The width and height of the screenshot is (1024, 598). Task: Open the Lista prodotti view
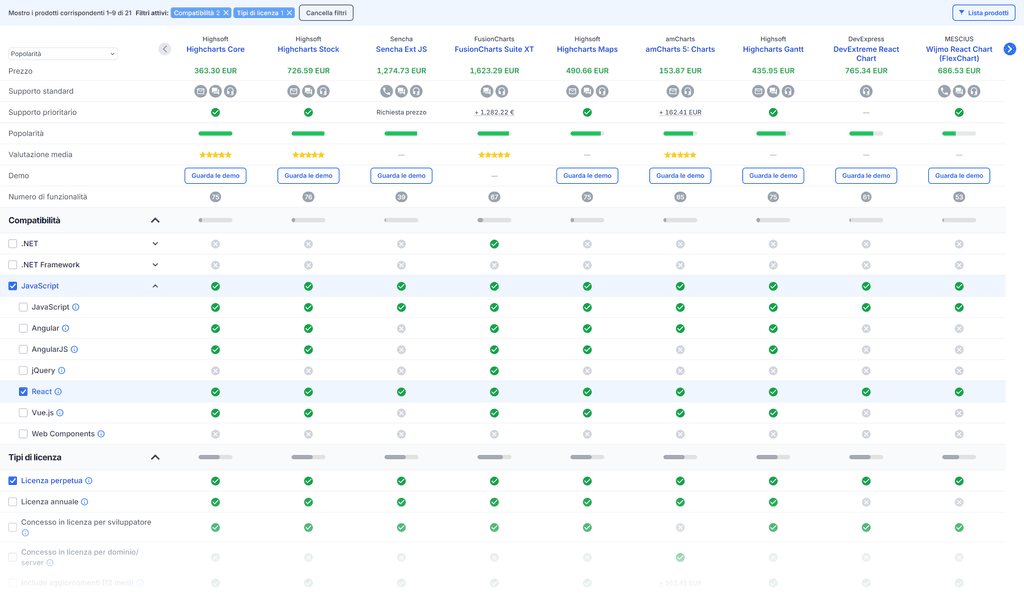(x=984, y=13)
